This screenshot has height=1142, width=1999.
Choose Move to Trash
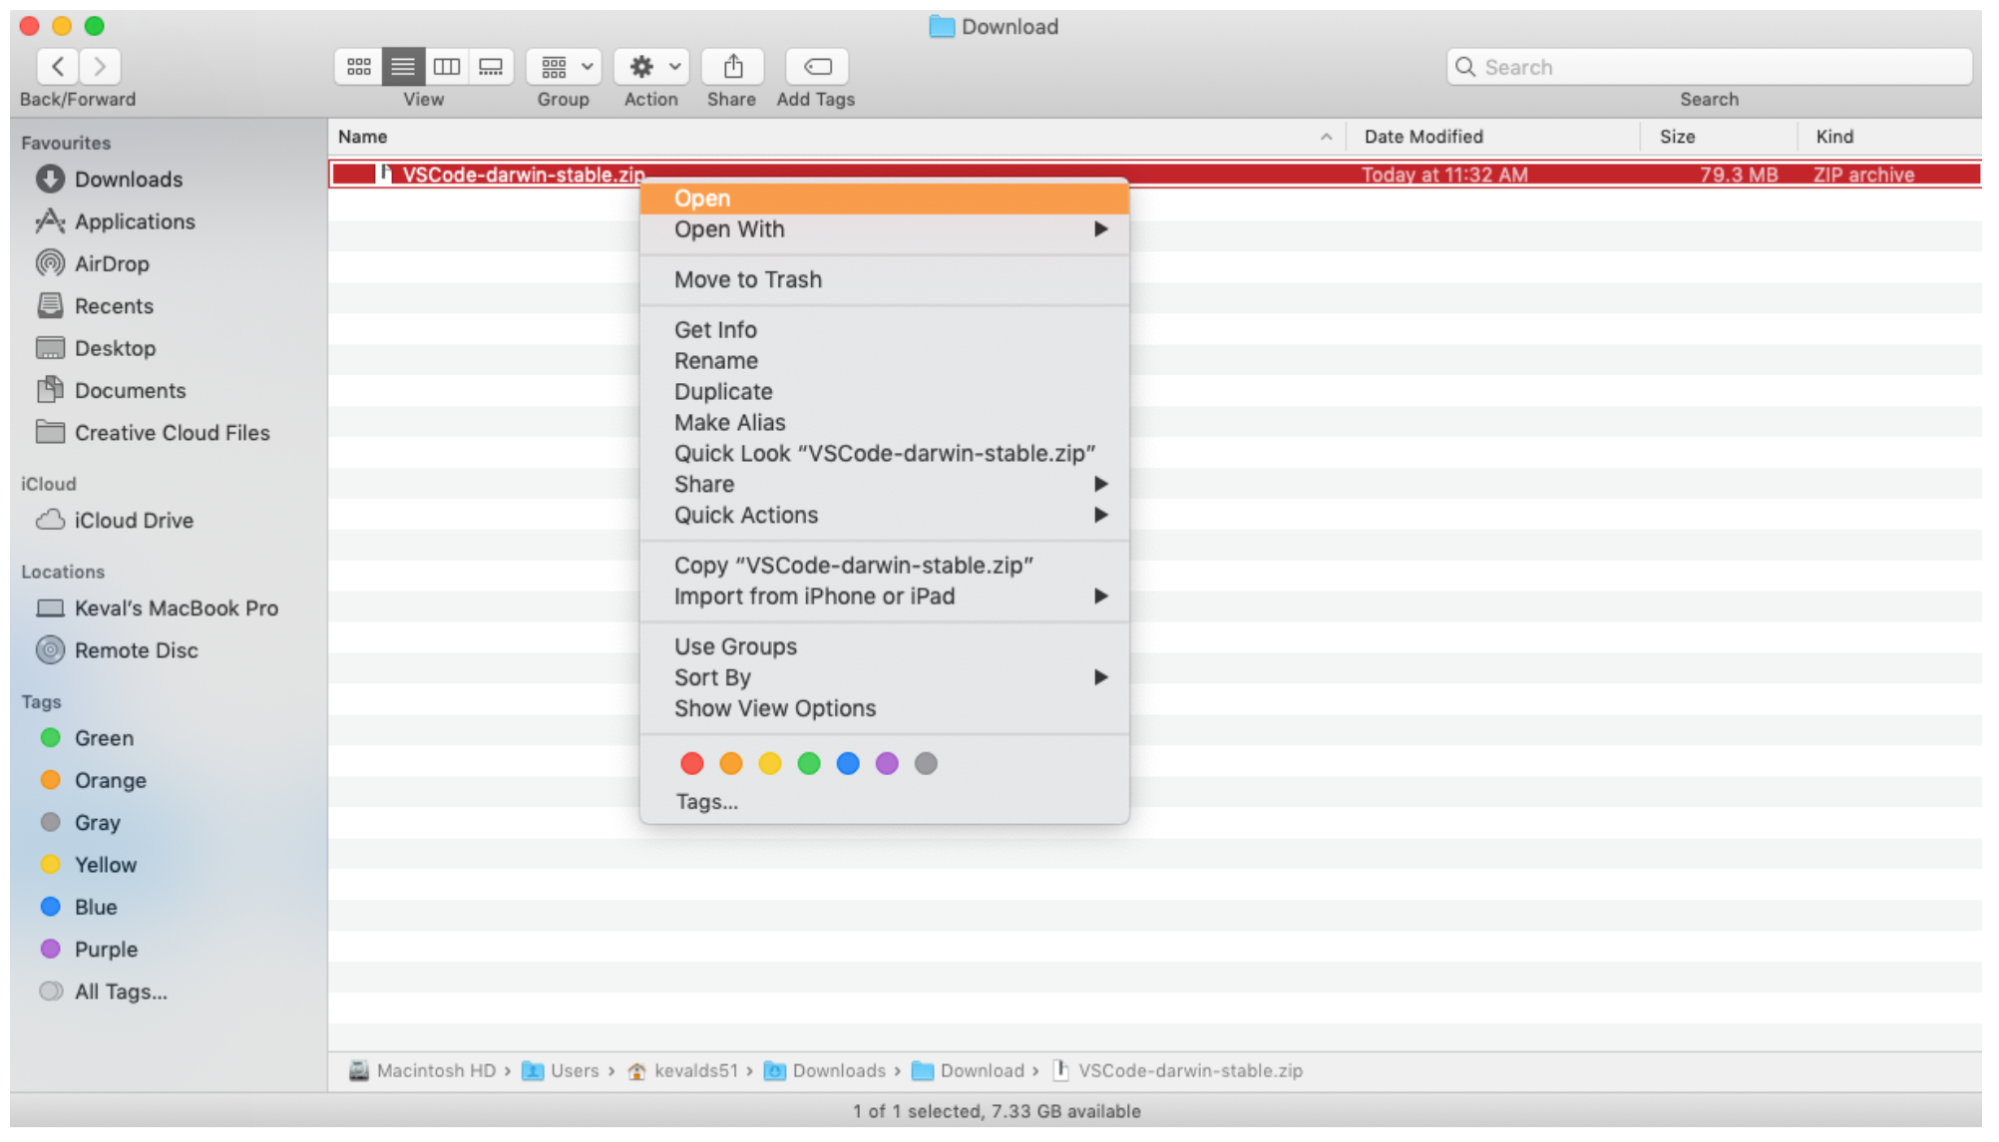point(884,280)
